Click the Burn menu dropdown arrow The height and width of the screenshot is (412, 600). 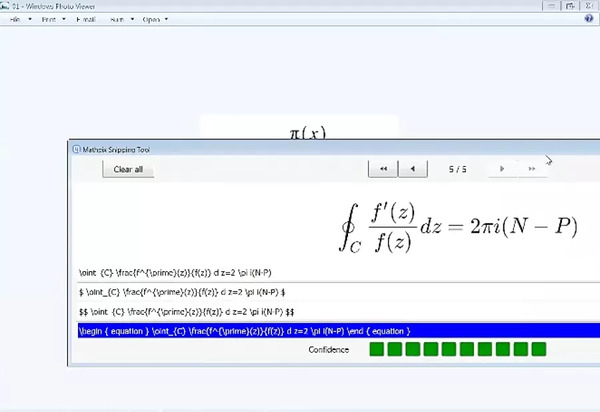132,19
